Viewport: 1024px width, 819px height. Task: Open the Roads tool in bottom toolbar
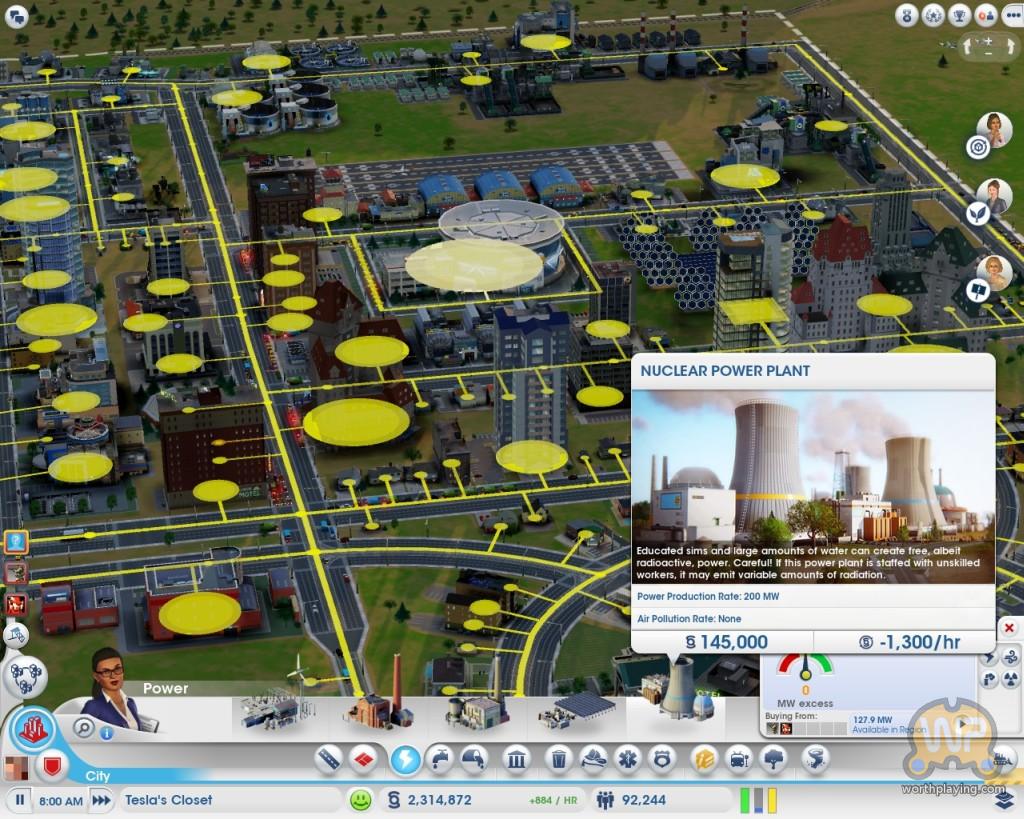coord(330,760)
